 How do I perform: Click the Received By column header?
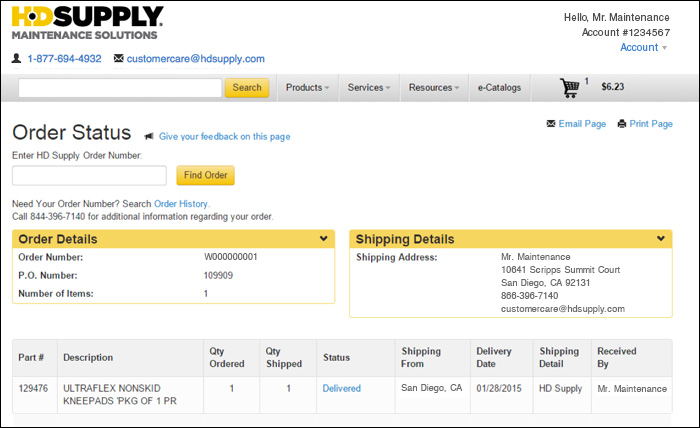[x=617, y=357]
